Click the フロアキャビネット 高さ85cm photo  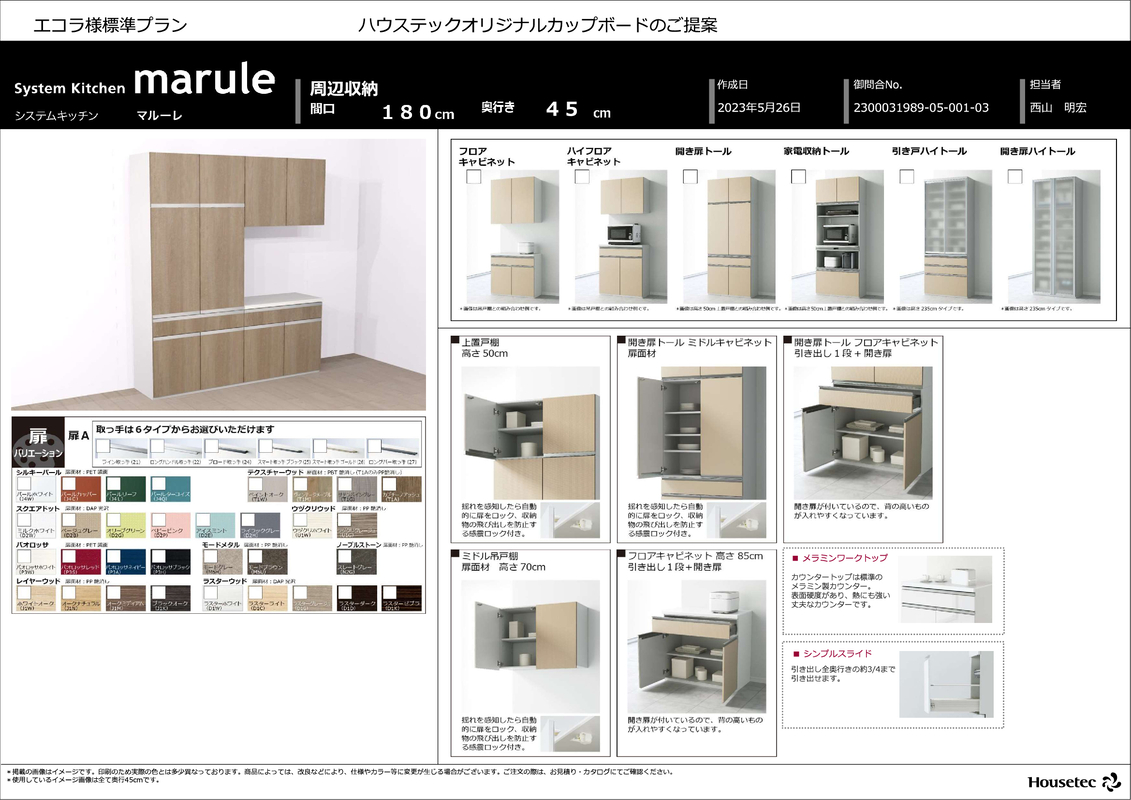(682, 644)
